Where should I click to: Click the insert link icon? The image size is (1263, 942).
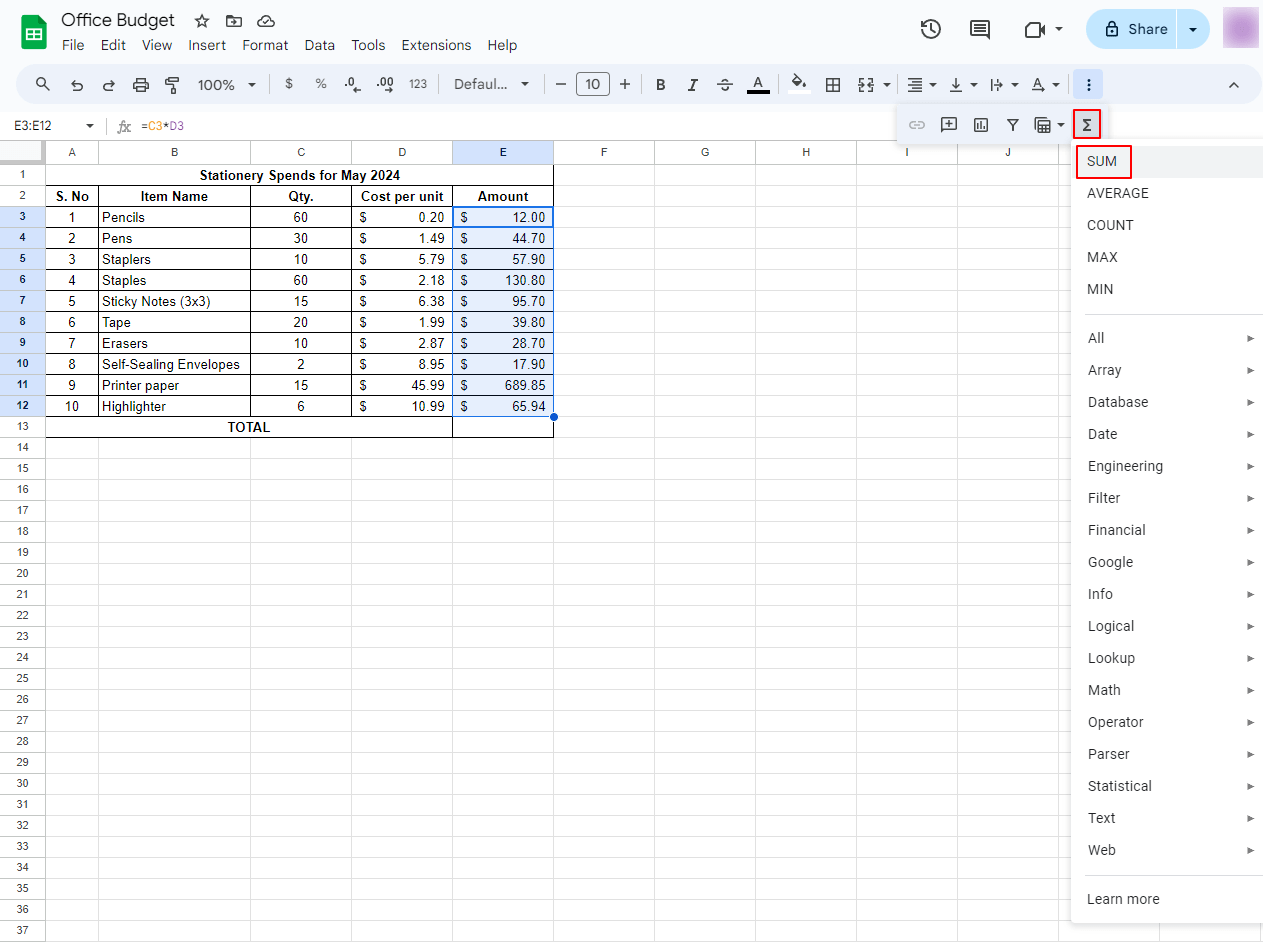click(x=917, y=125)
